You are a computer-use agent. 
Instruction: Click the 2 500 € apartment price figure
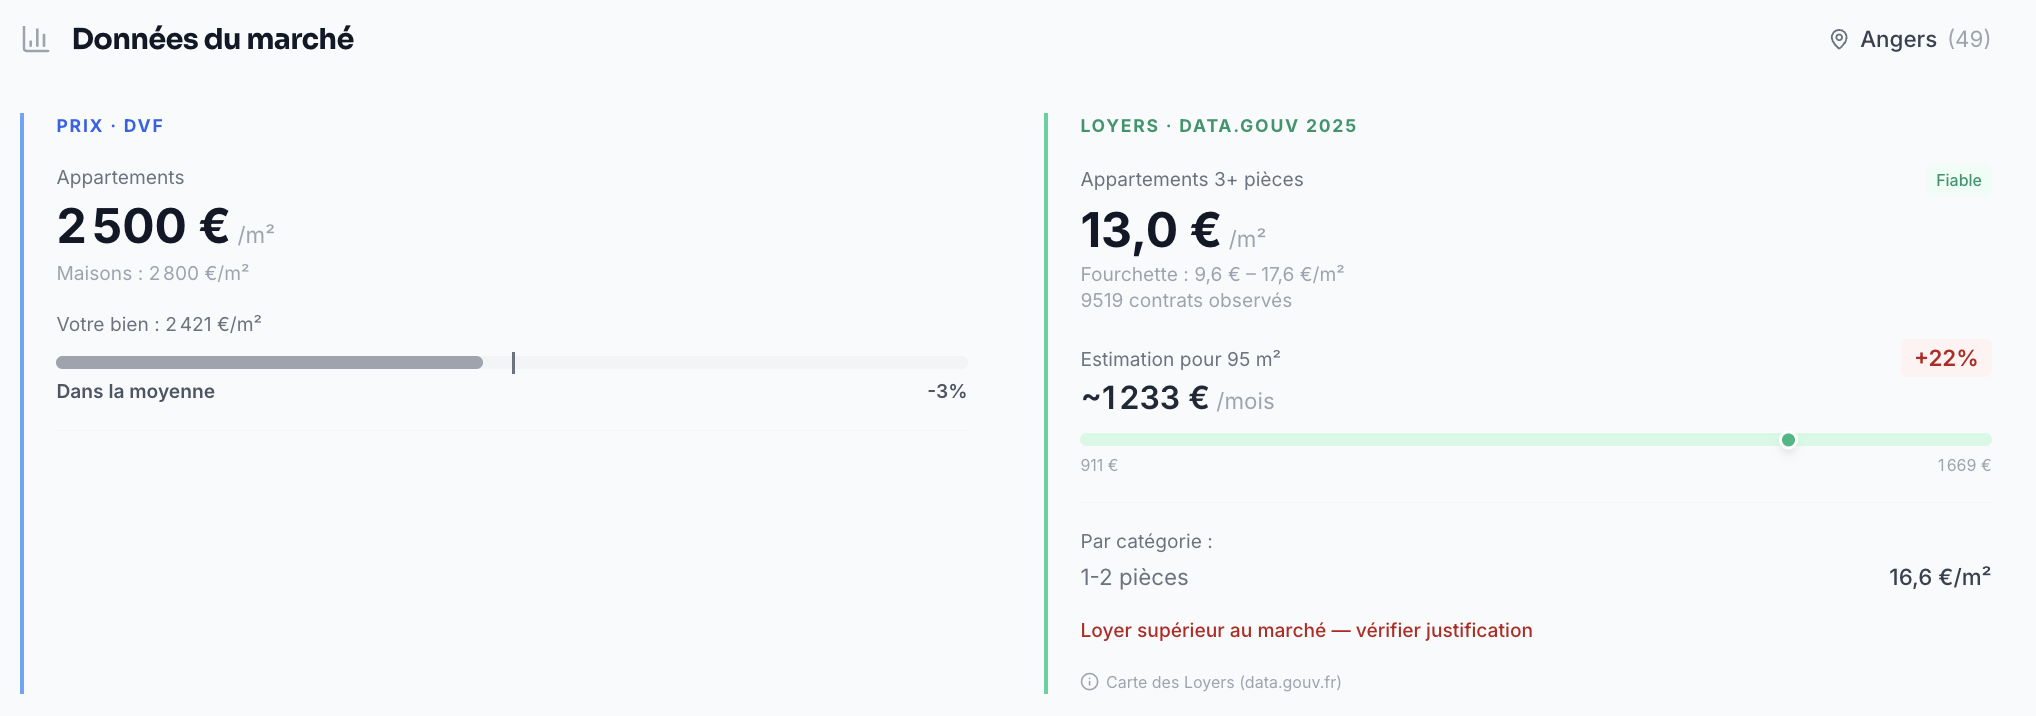tap(143, 226)
